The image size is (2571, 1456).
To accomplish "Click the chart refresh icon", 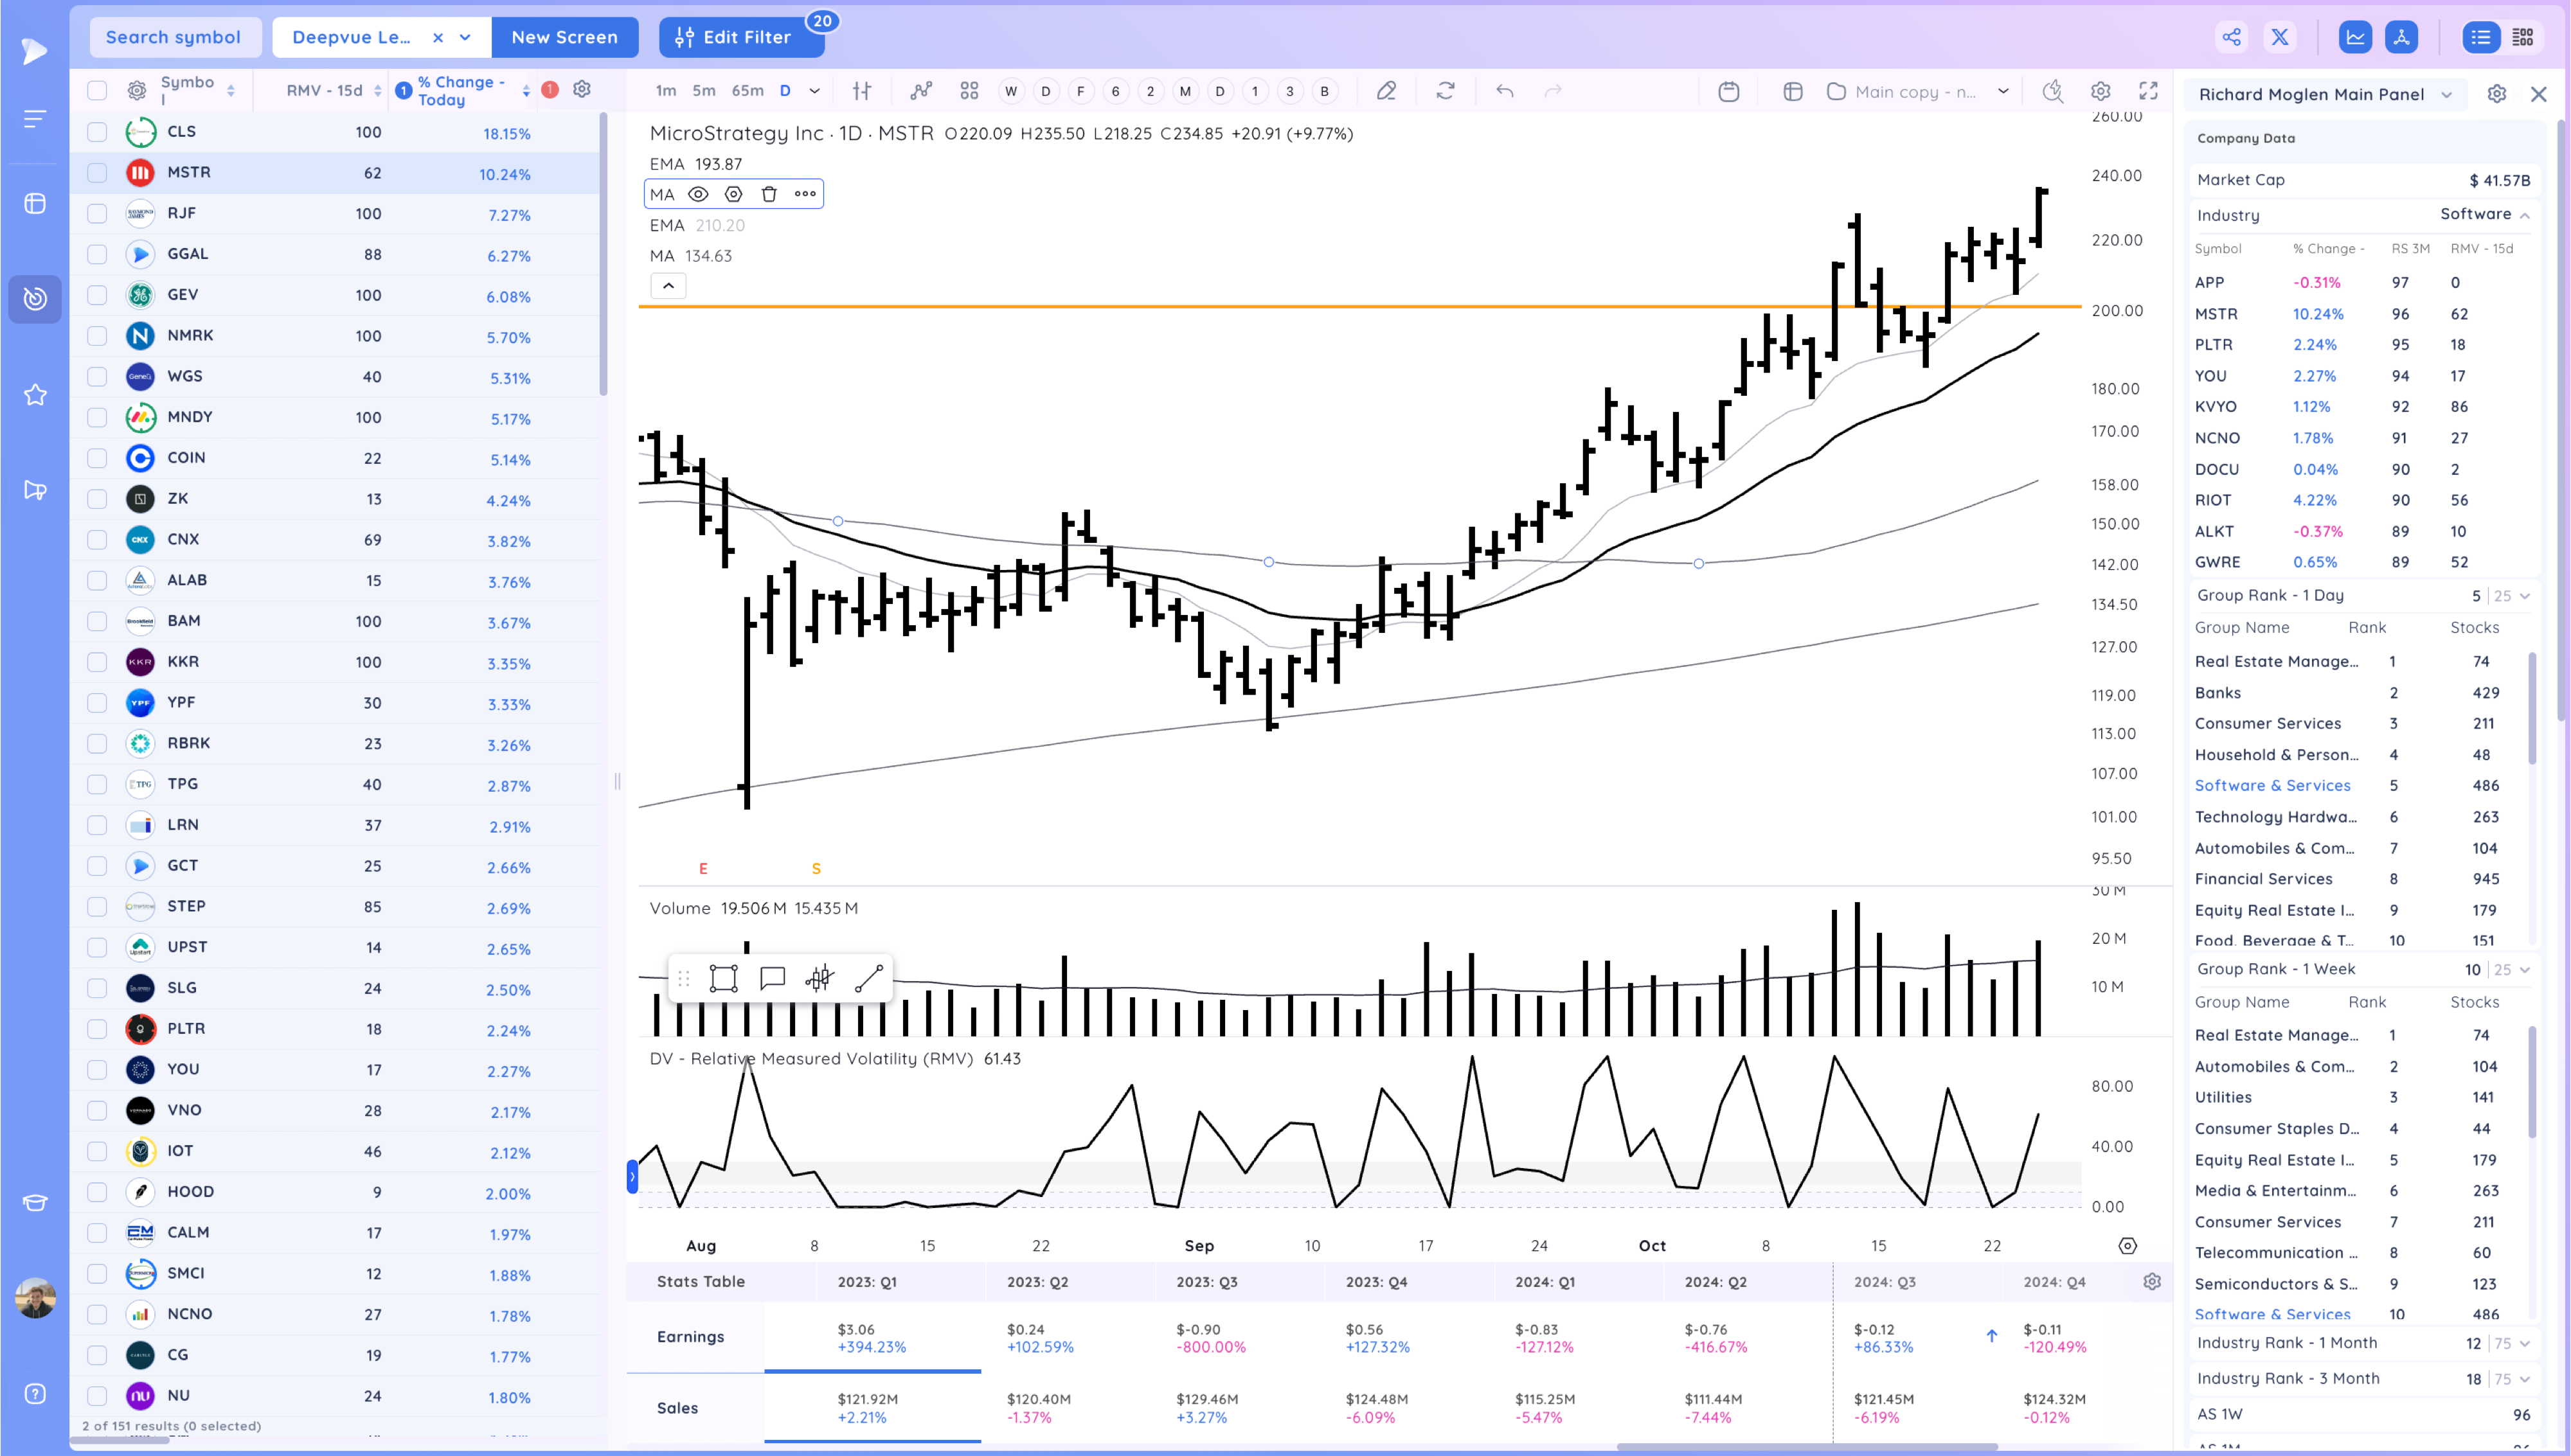I will tap(1445, 91).
